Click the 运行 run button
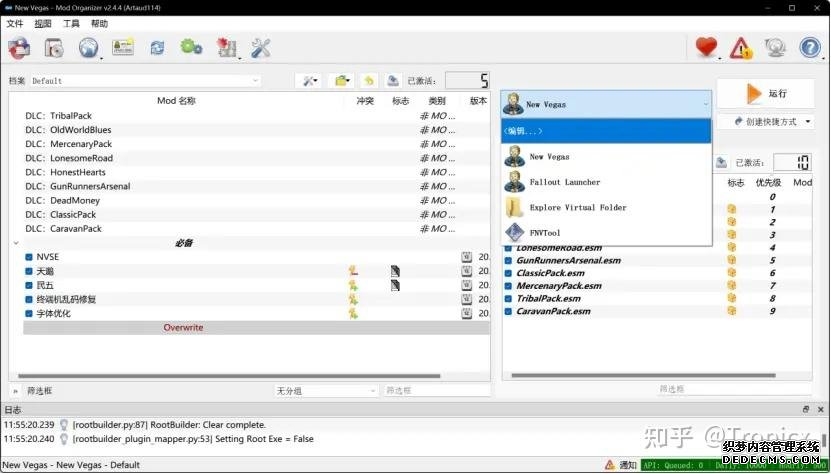Image resolution: width=831 pixels, height=474 pixels. [x=766, y=93]
